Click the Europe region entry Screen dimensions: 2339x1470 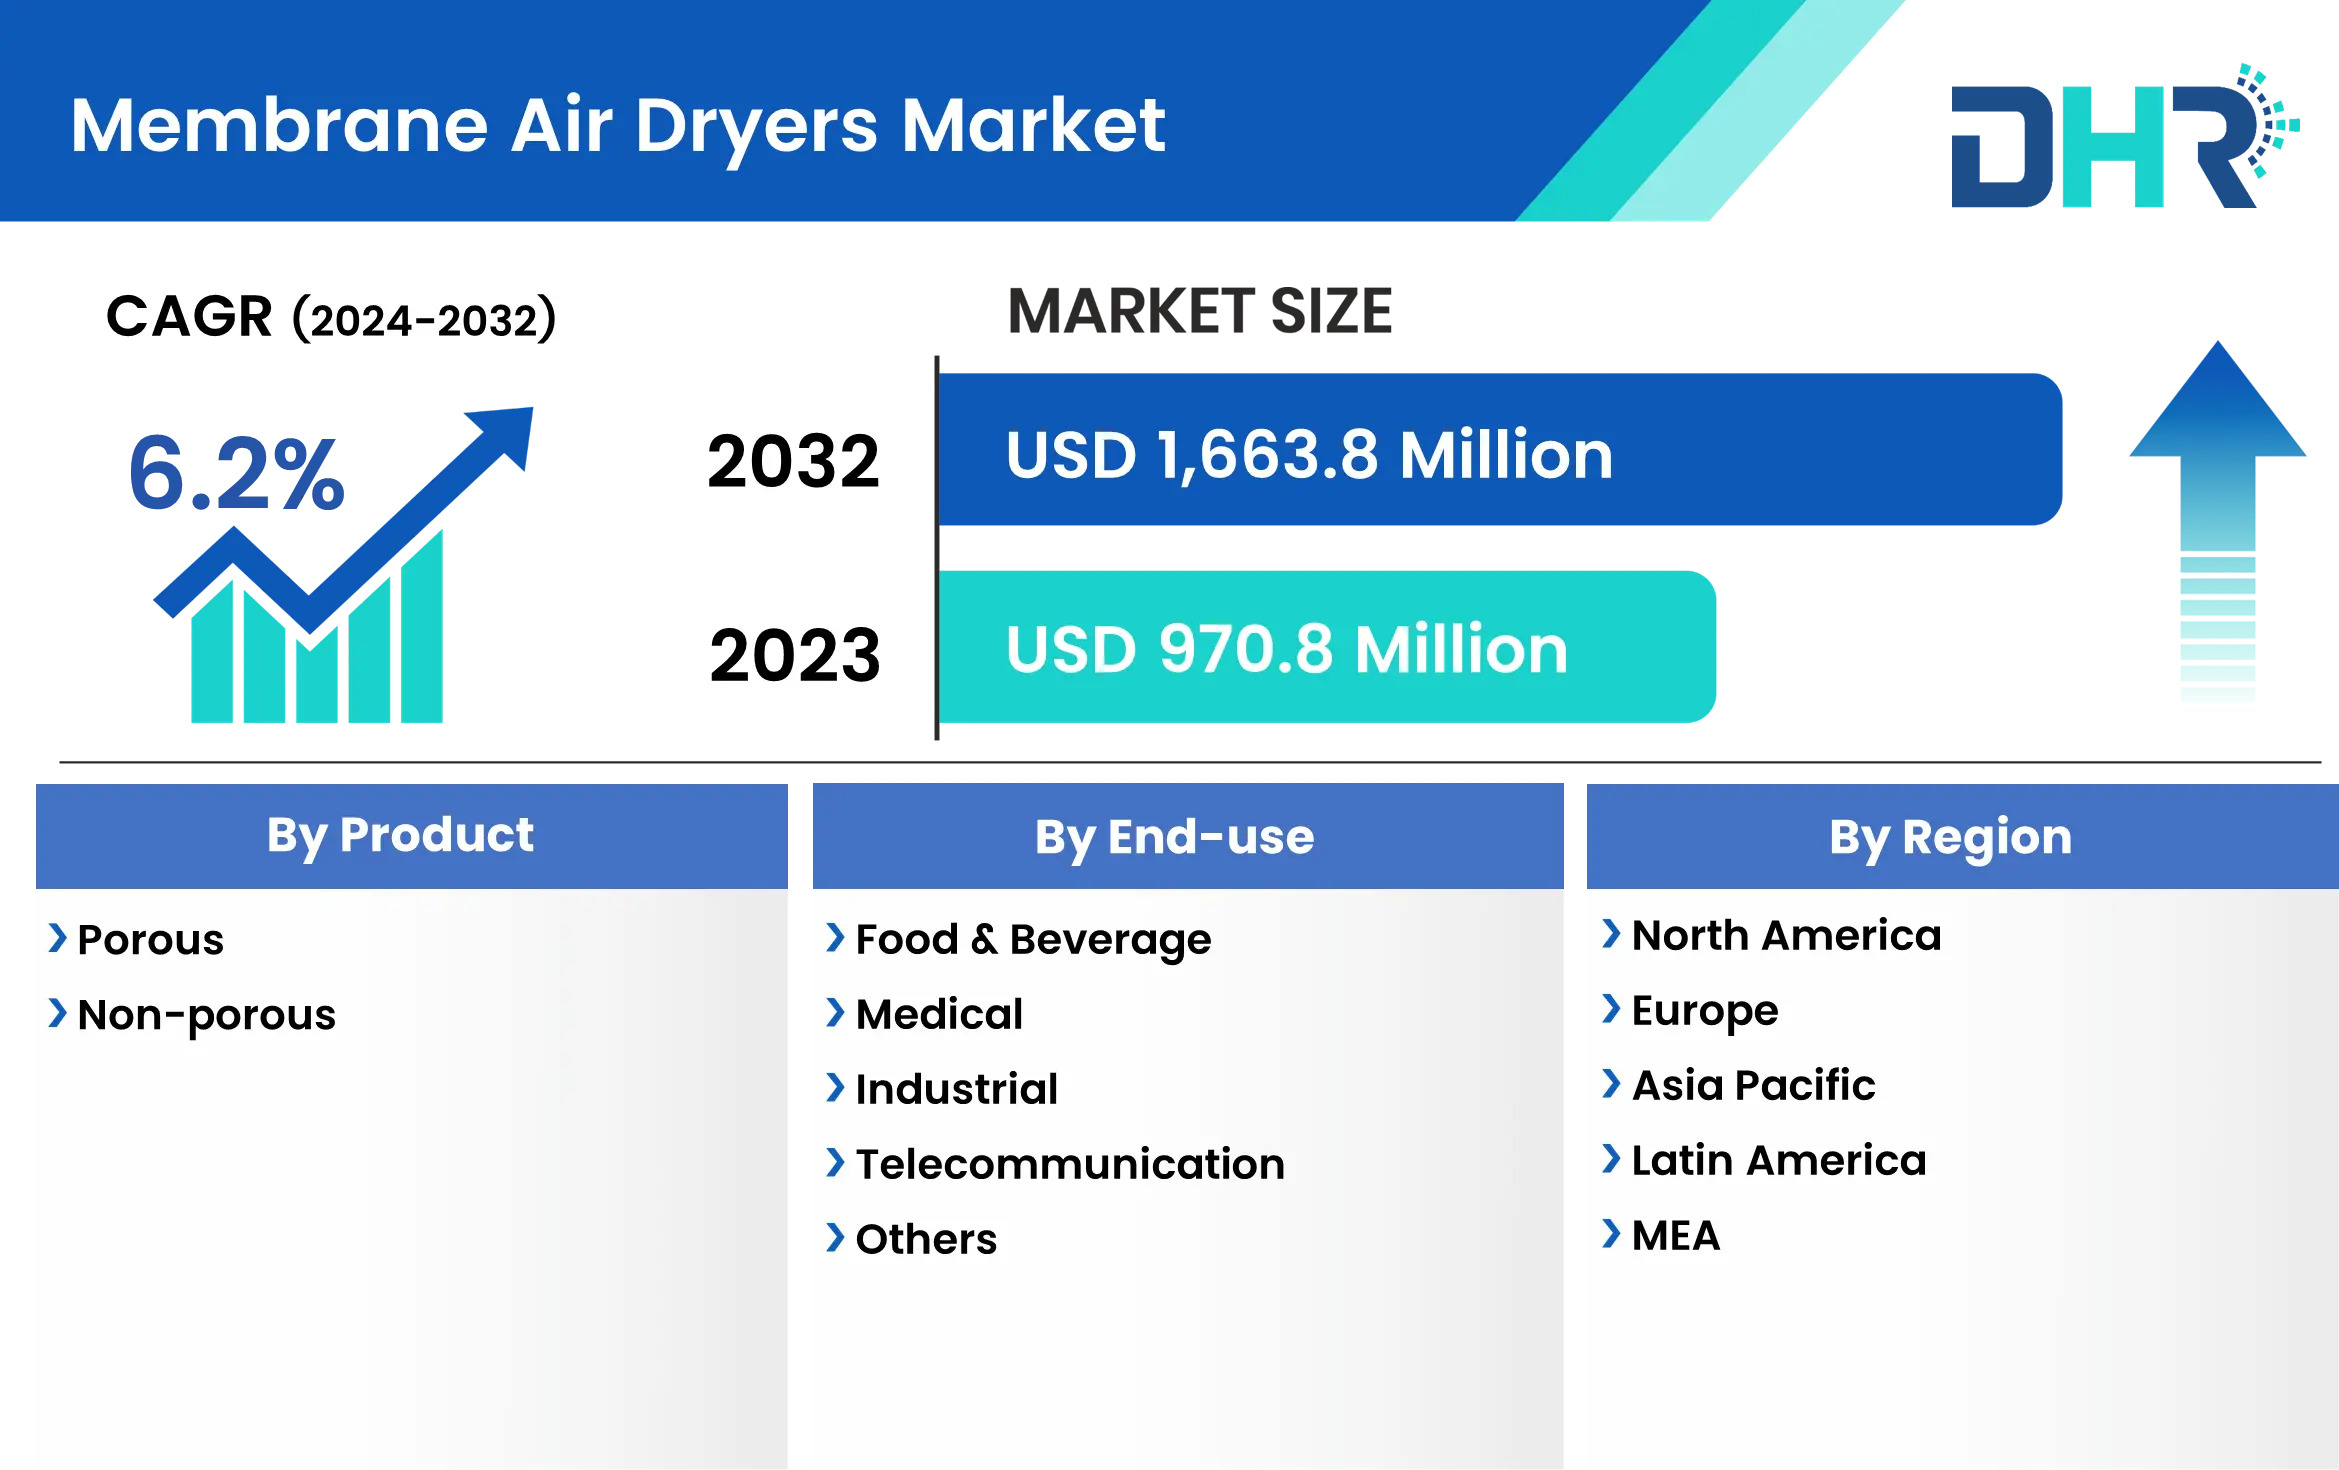coord(1705,1012)
